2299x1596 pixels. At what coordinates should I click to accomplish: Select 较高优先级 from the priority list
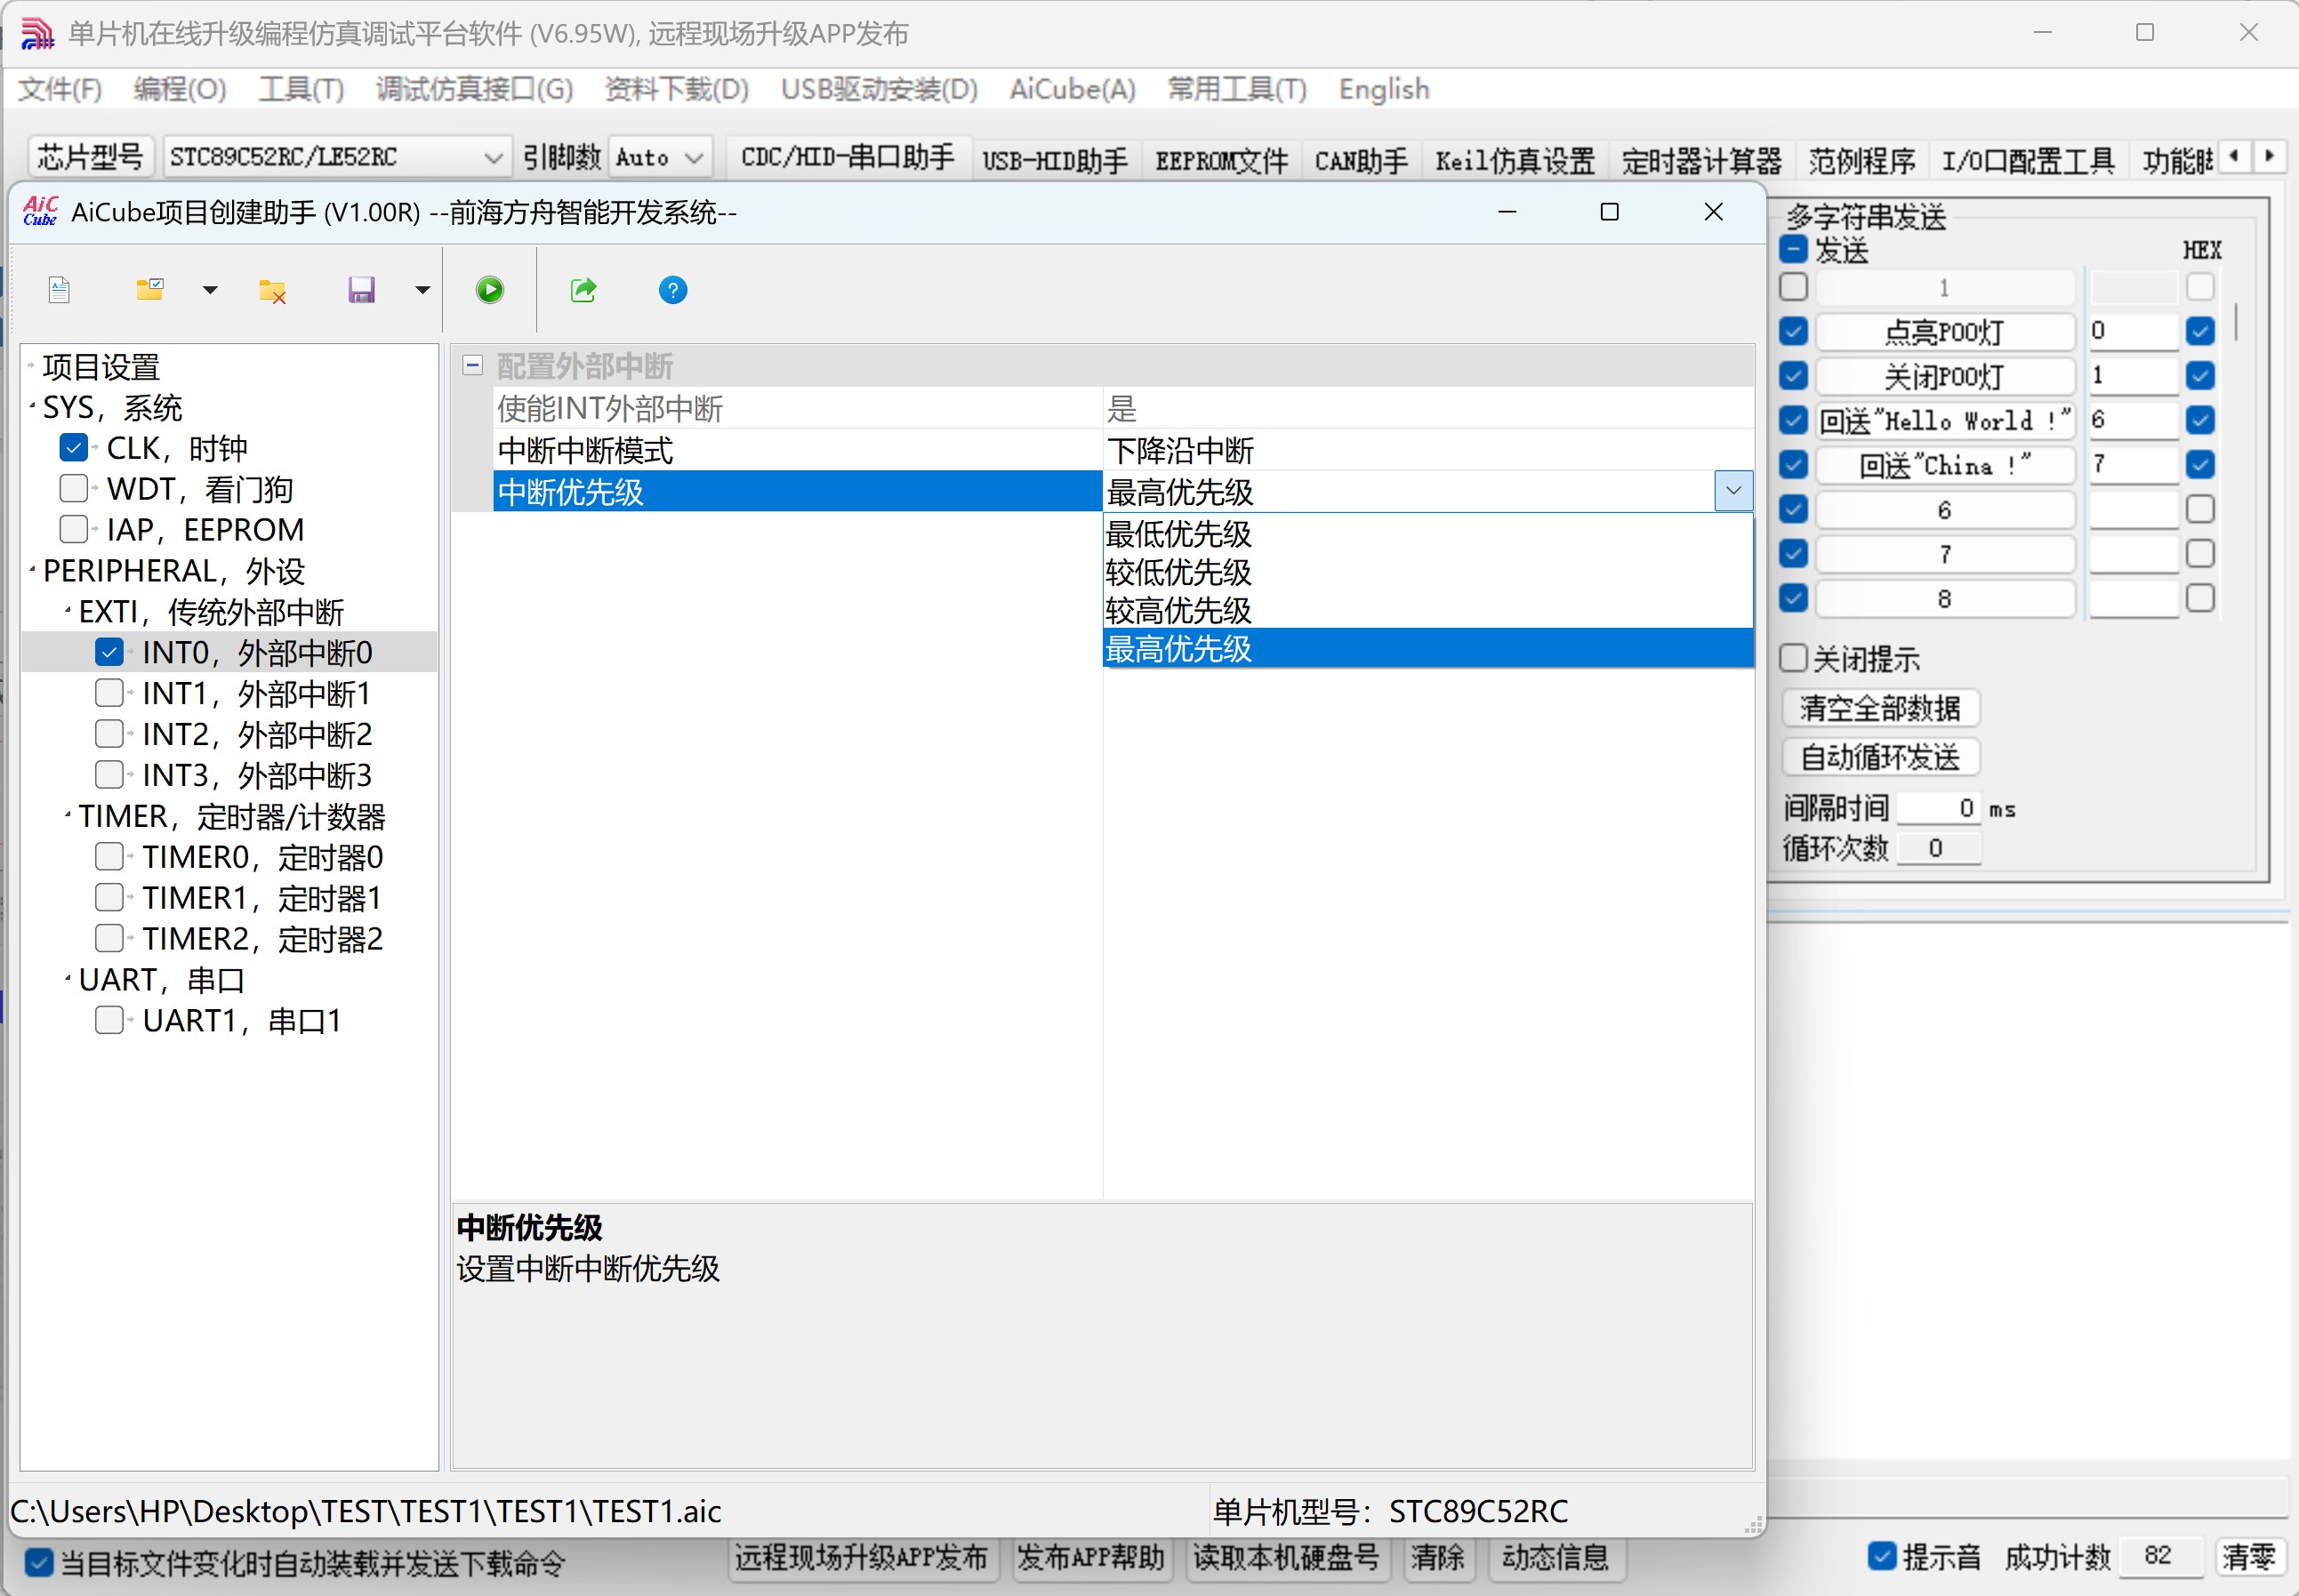1428,610
